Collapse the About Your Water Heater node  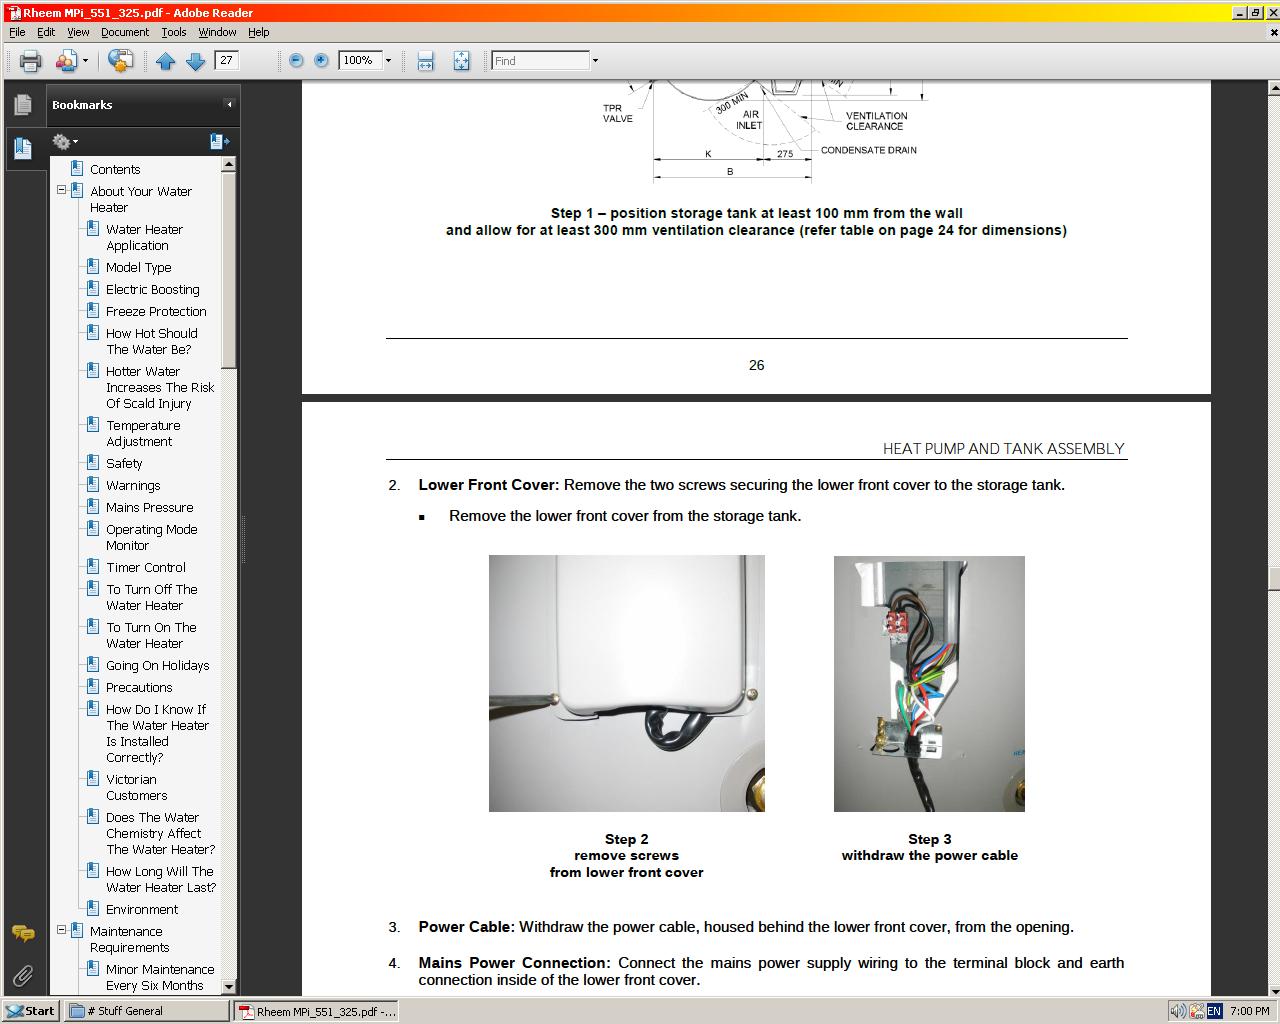tap(61, 189)
